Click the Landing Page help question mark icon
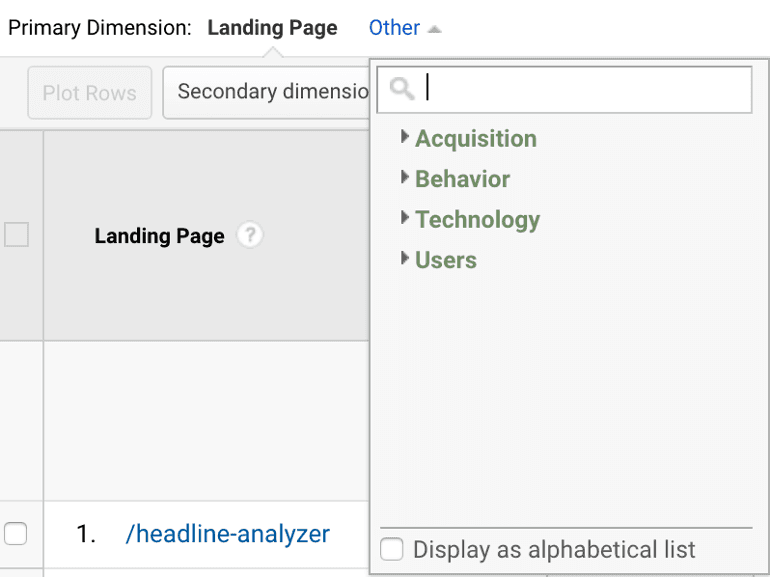The image size is (770, 577). click(x=250, y=236)
